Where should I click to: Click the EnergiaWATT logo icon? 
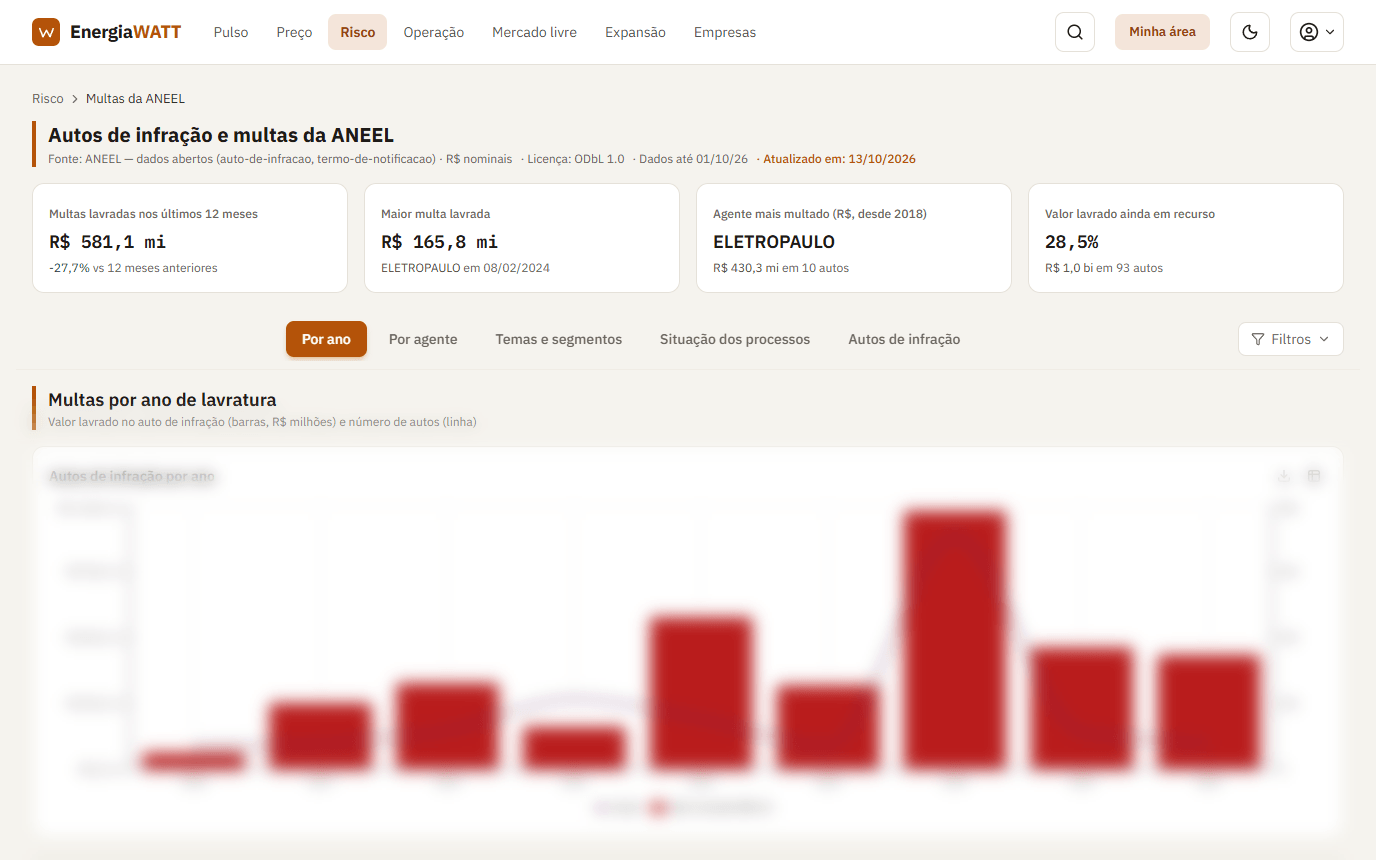(46, 32)
